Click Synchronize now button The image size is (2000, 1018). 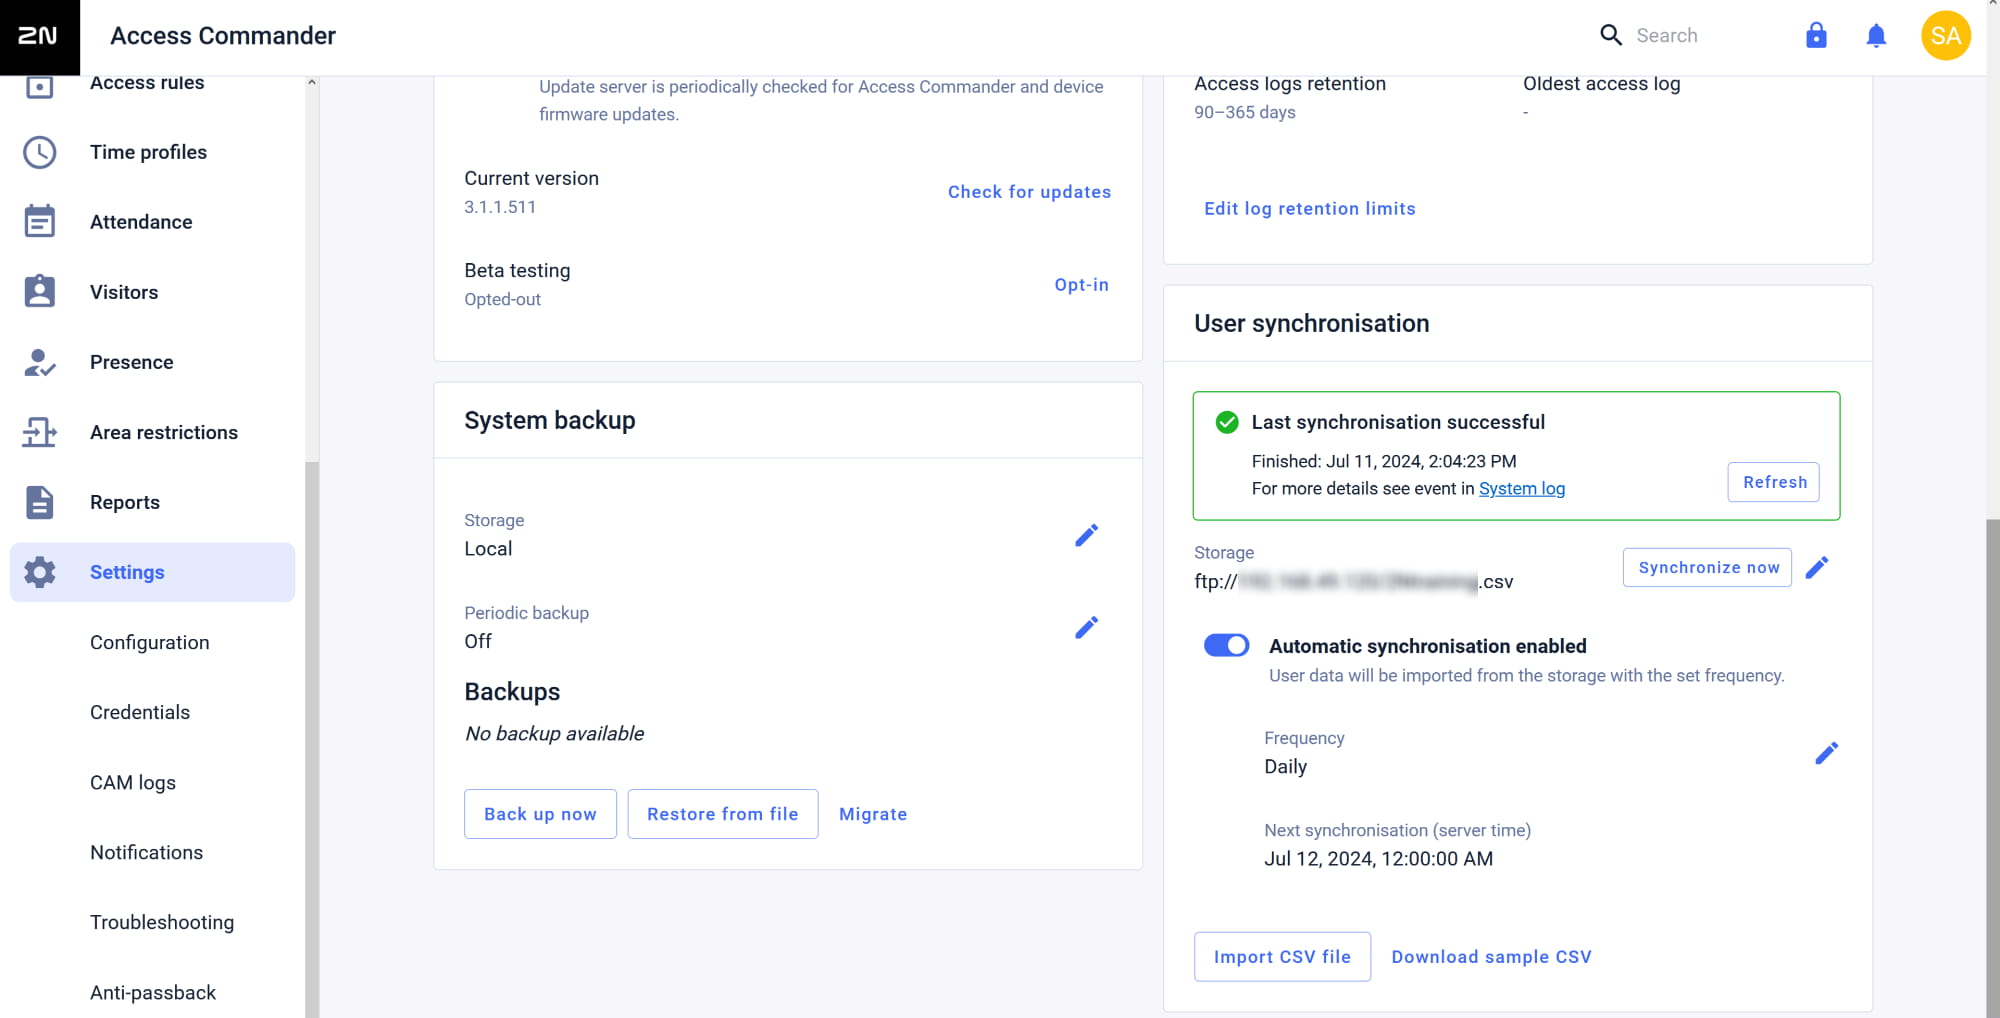[x=1707, y=567]
